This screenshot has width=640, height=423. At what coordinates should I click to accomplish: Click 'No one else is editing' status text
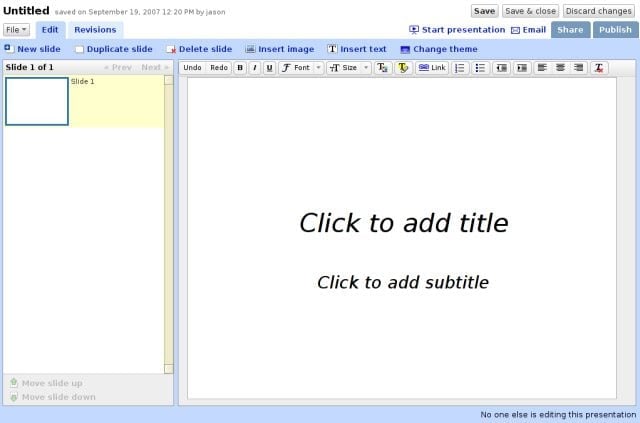point(558,414)
